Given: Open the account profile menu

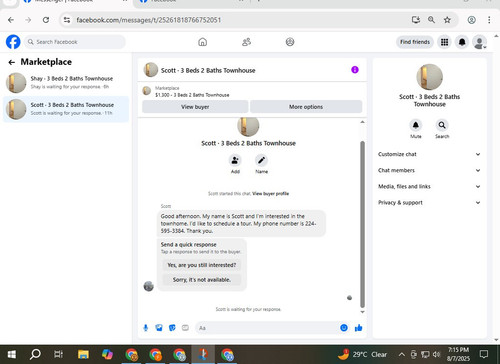Looking at the screenshot, I should point(480,42).
